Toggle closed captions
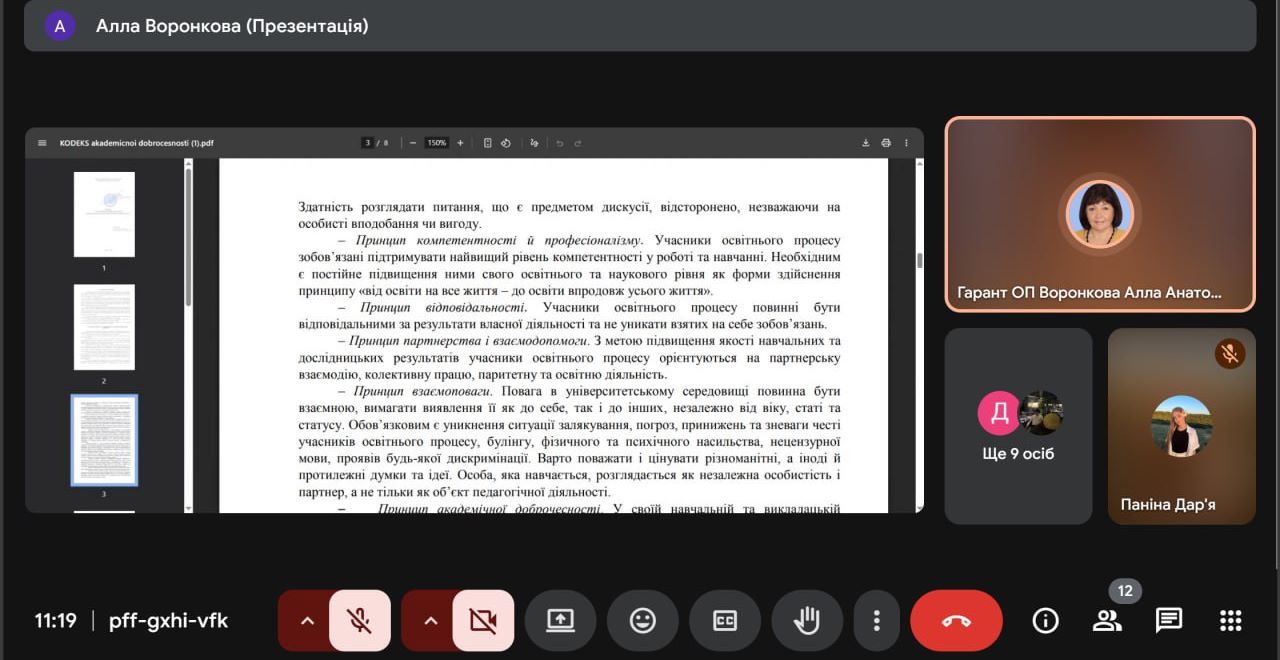The height and width of the screenshot is (660, 1280). [725, 621]
